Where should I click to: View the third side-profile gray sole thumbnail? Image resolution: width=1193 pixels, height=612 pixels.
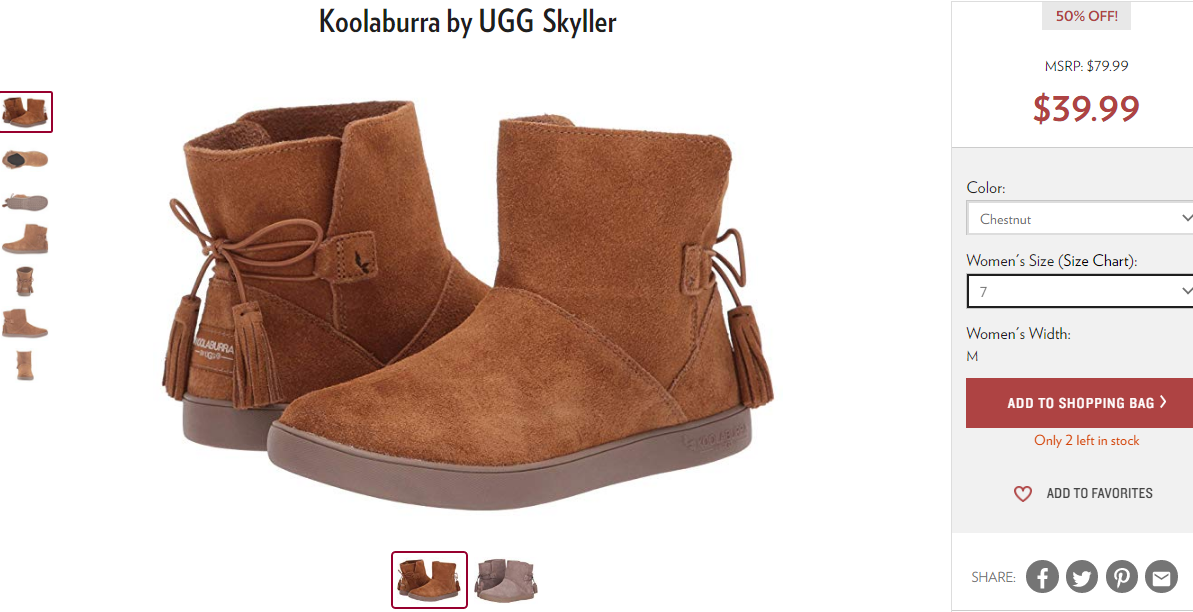click(25, 202)
